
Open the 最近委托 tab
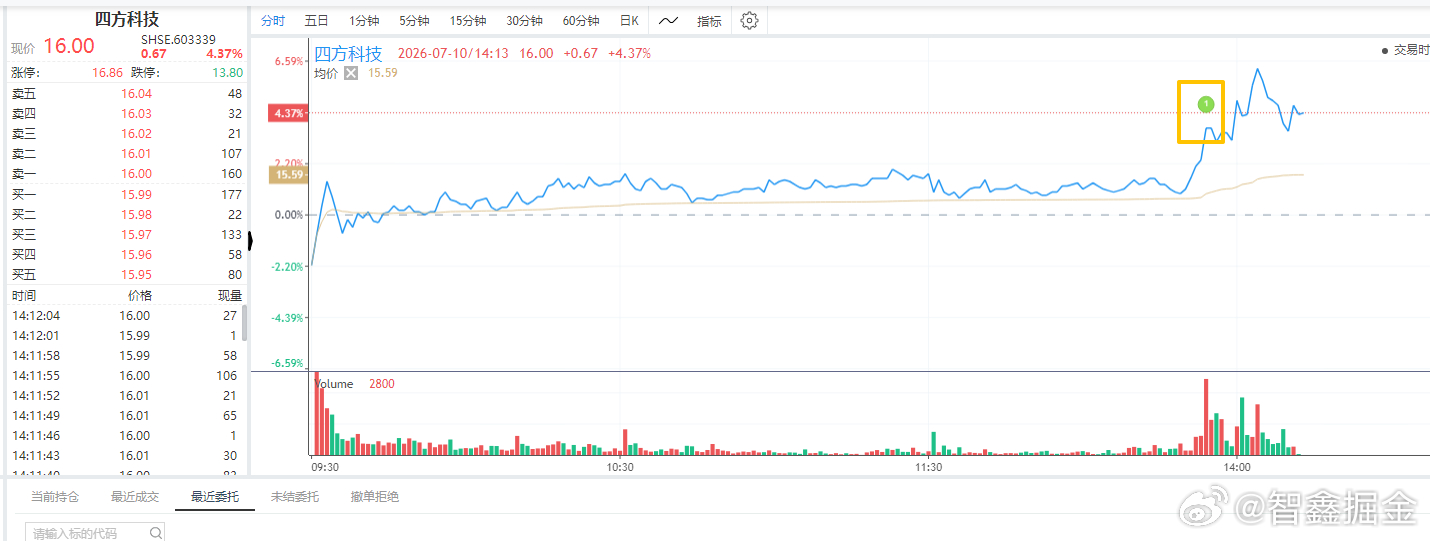click(215, 497)
